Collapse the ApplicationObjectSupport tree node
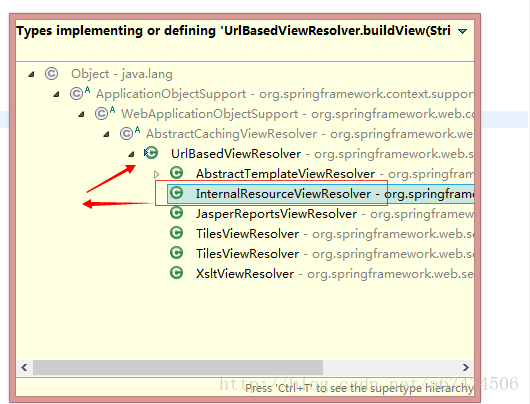 pos(56,94)
